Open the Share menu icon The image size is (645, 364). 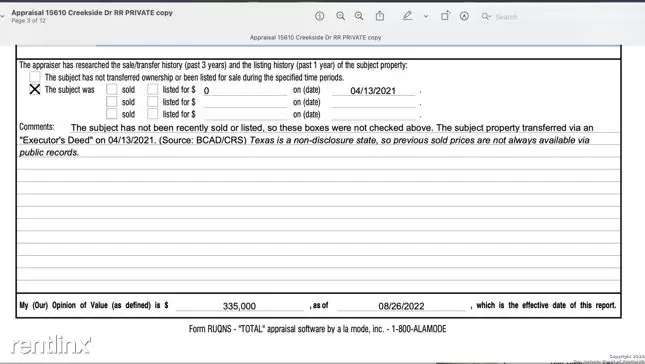[380, 16]
